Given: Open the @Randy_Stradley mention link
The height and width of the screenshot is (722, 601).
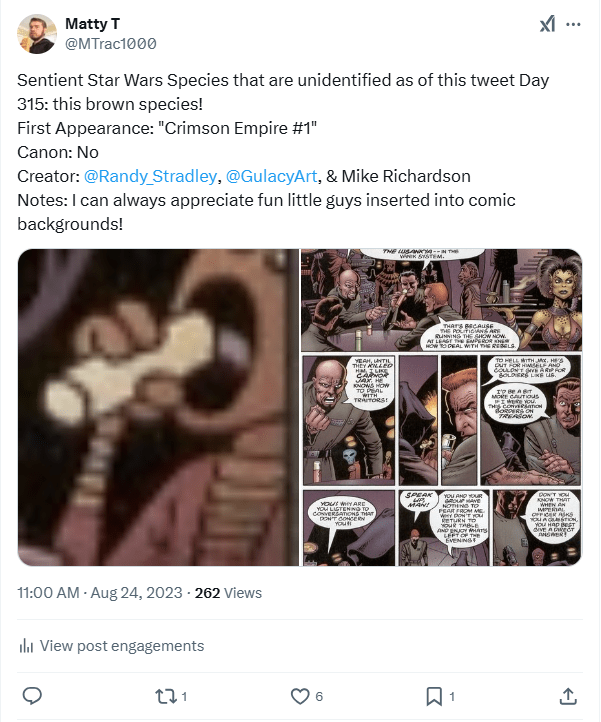Looking at the screenshot, I should pos(150,176).
